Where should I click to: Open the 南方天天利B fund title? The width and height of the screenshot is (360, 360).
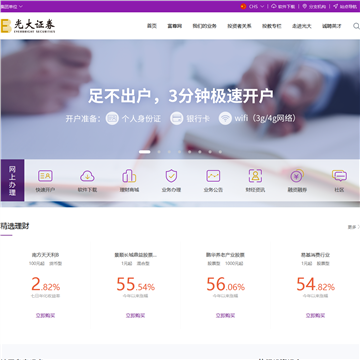(45, 255)
